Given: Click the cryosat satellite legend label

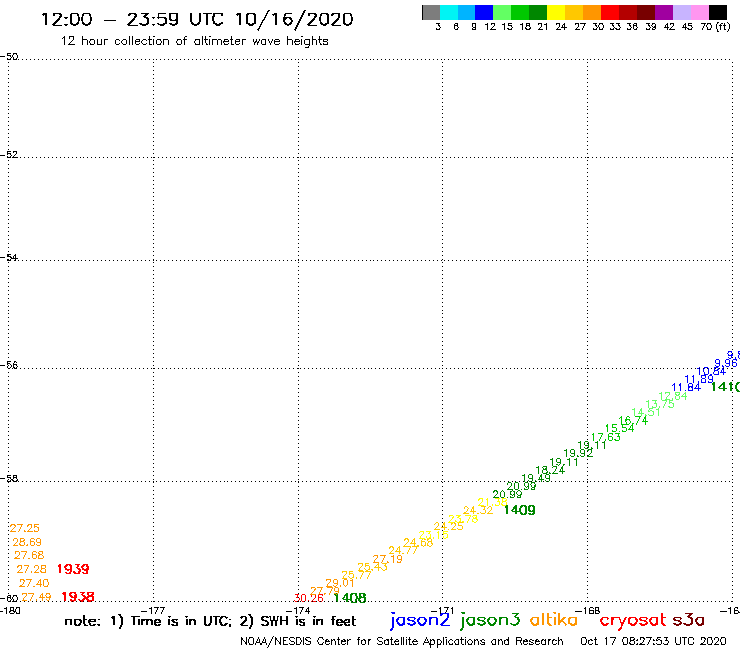Looking at the screenshot, I should click(x=632, y=621).
